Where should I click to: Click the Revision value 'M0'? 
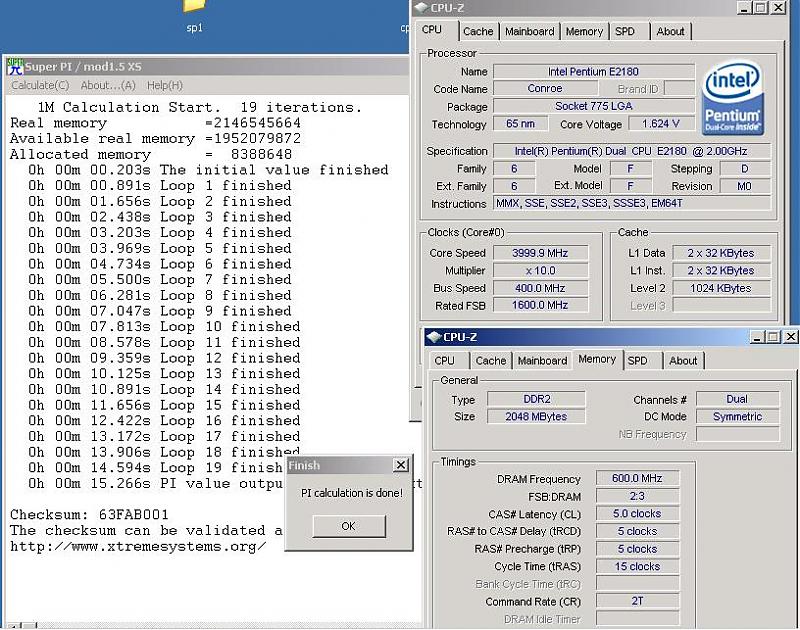click(x=744, y=186)
